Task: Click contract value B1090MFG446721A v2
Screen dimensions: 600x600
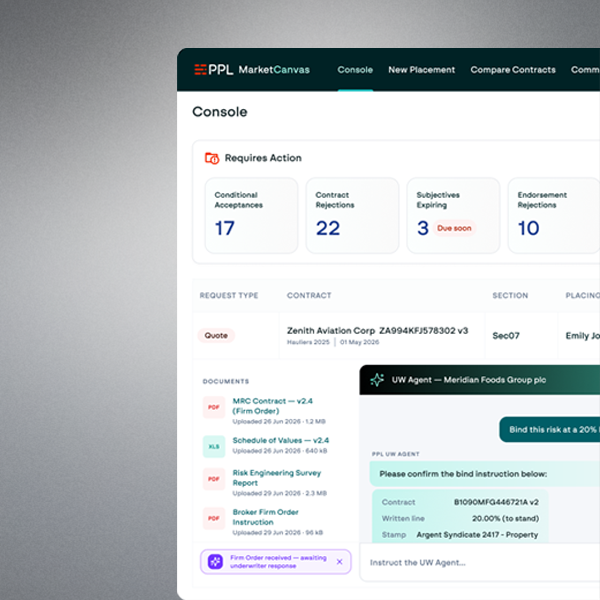Action: pyautogui.click(x=496, y=502)
